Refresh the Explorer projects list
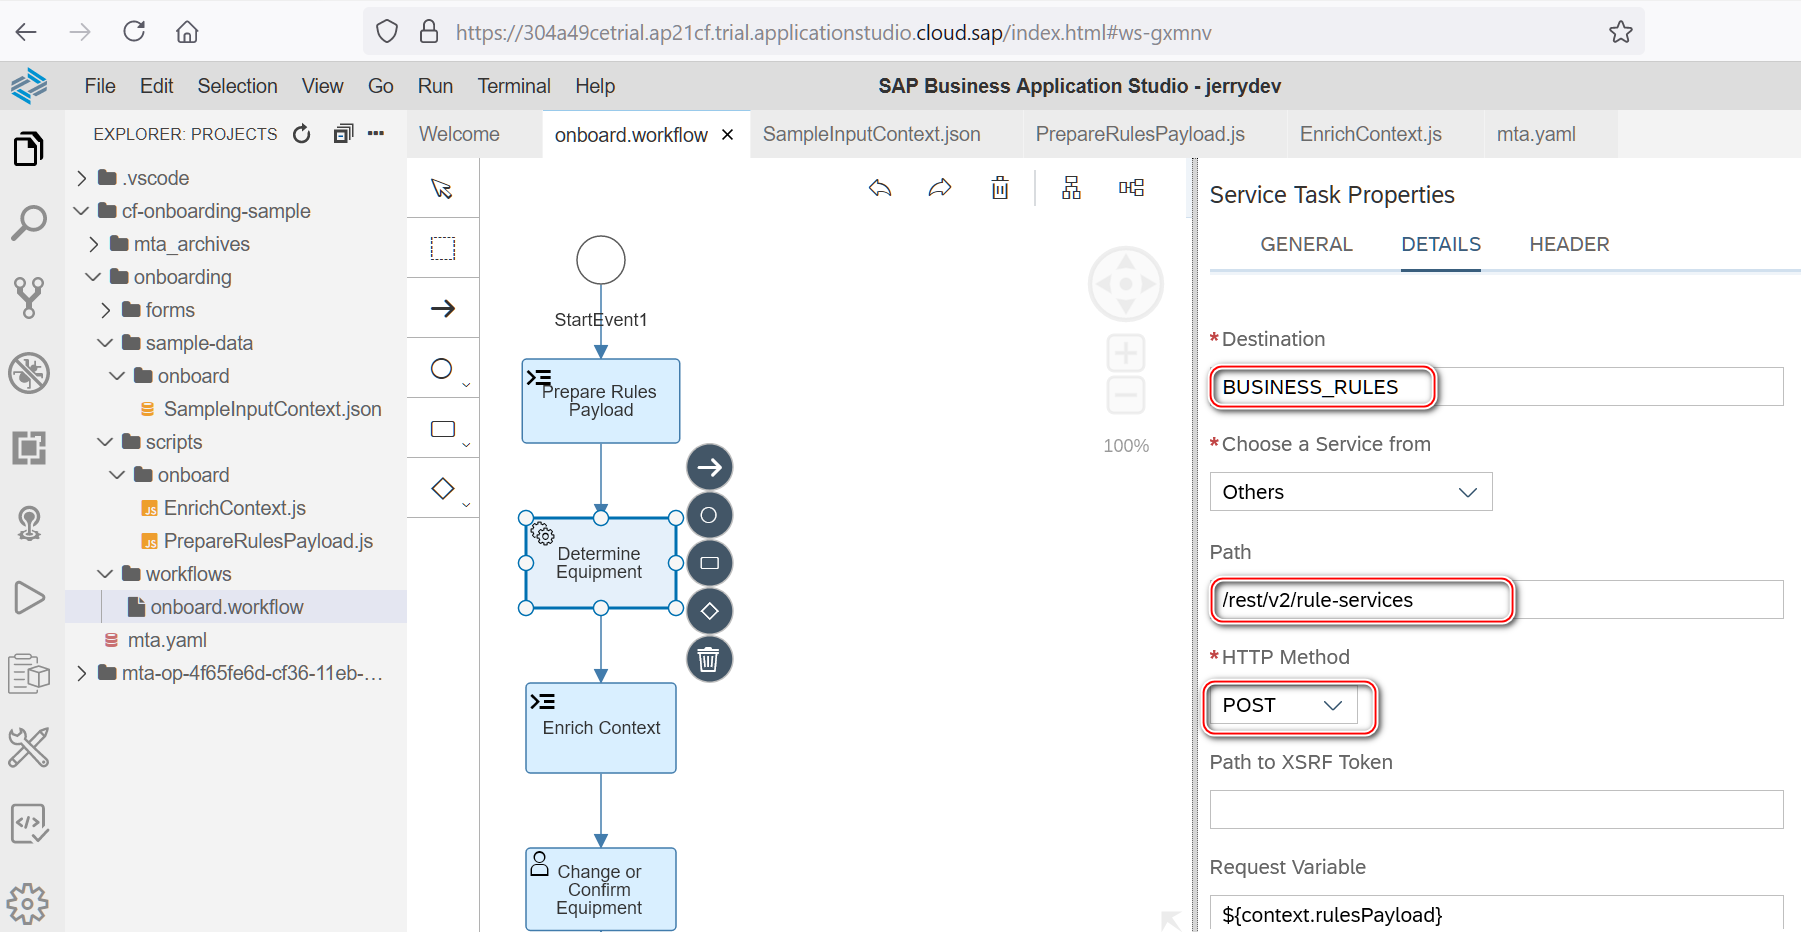1801x932 pixels. [x=301, y=133]
